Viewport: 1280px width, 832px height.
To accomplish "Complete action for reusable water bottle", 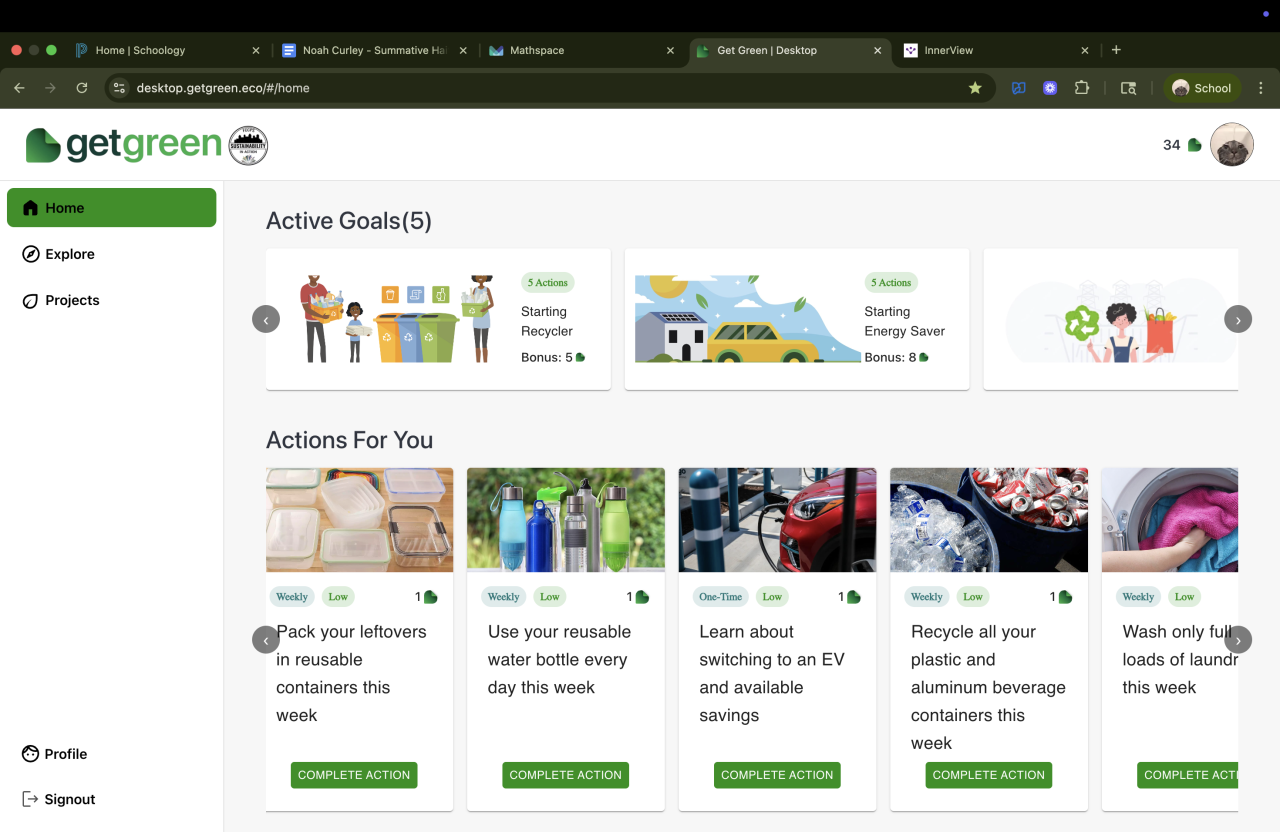I will coord(566,775).
